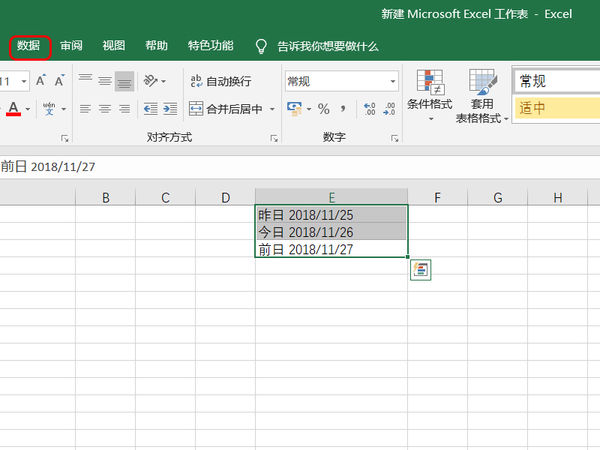
Task: Toggle the bottom vertical align button
Action: pyautogui.click(x=124, y=80)
